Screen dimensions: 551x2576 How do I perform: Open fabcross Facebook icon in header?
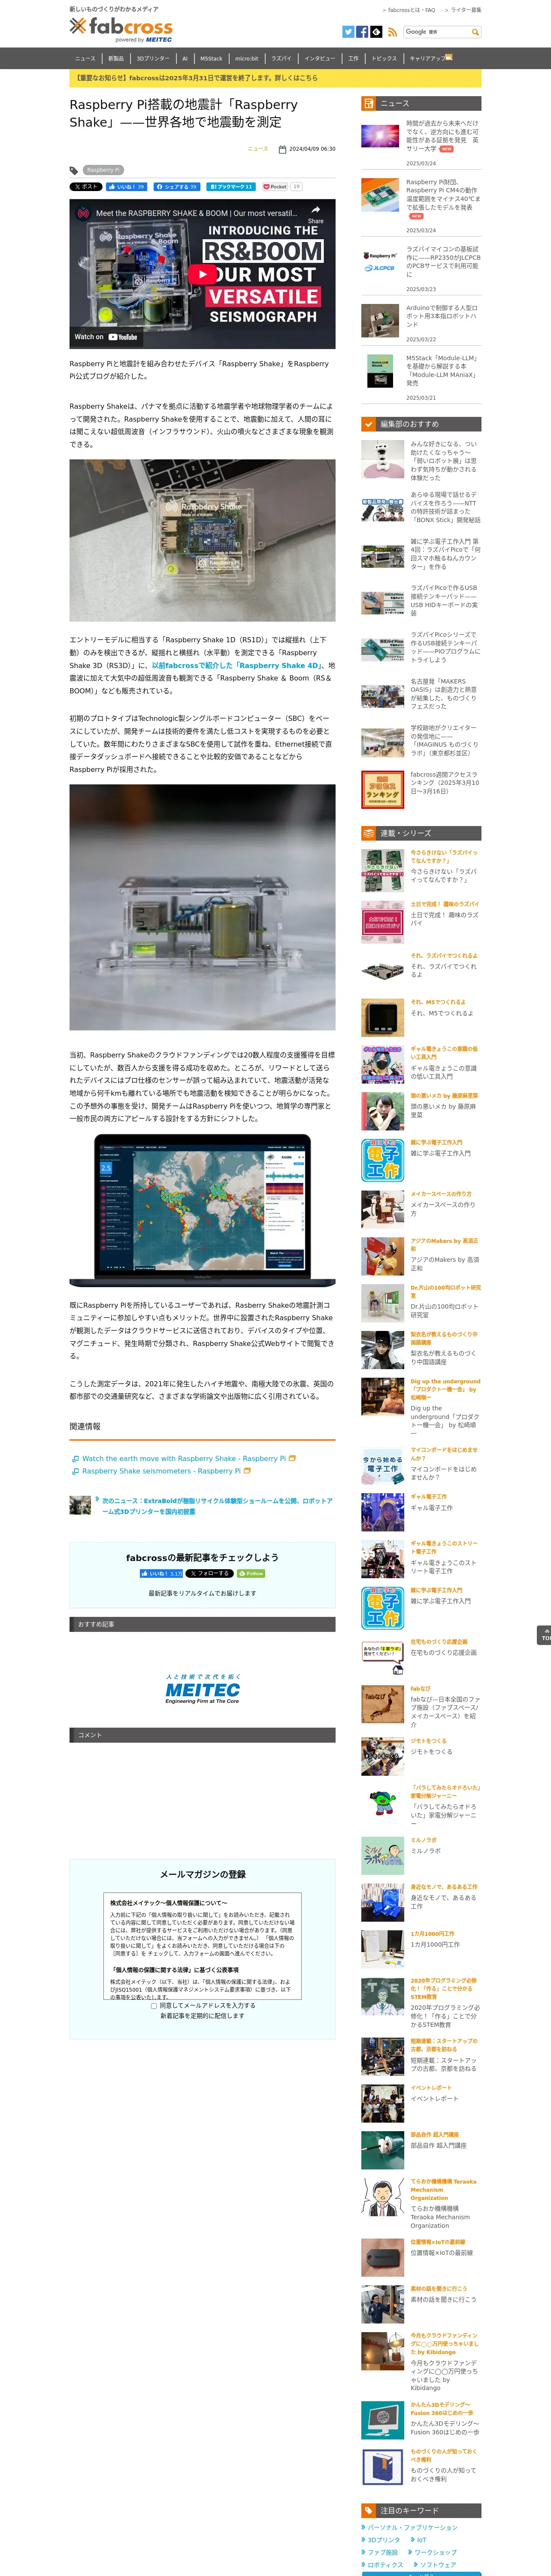click(362, 32)
